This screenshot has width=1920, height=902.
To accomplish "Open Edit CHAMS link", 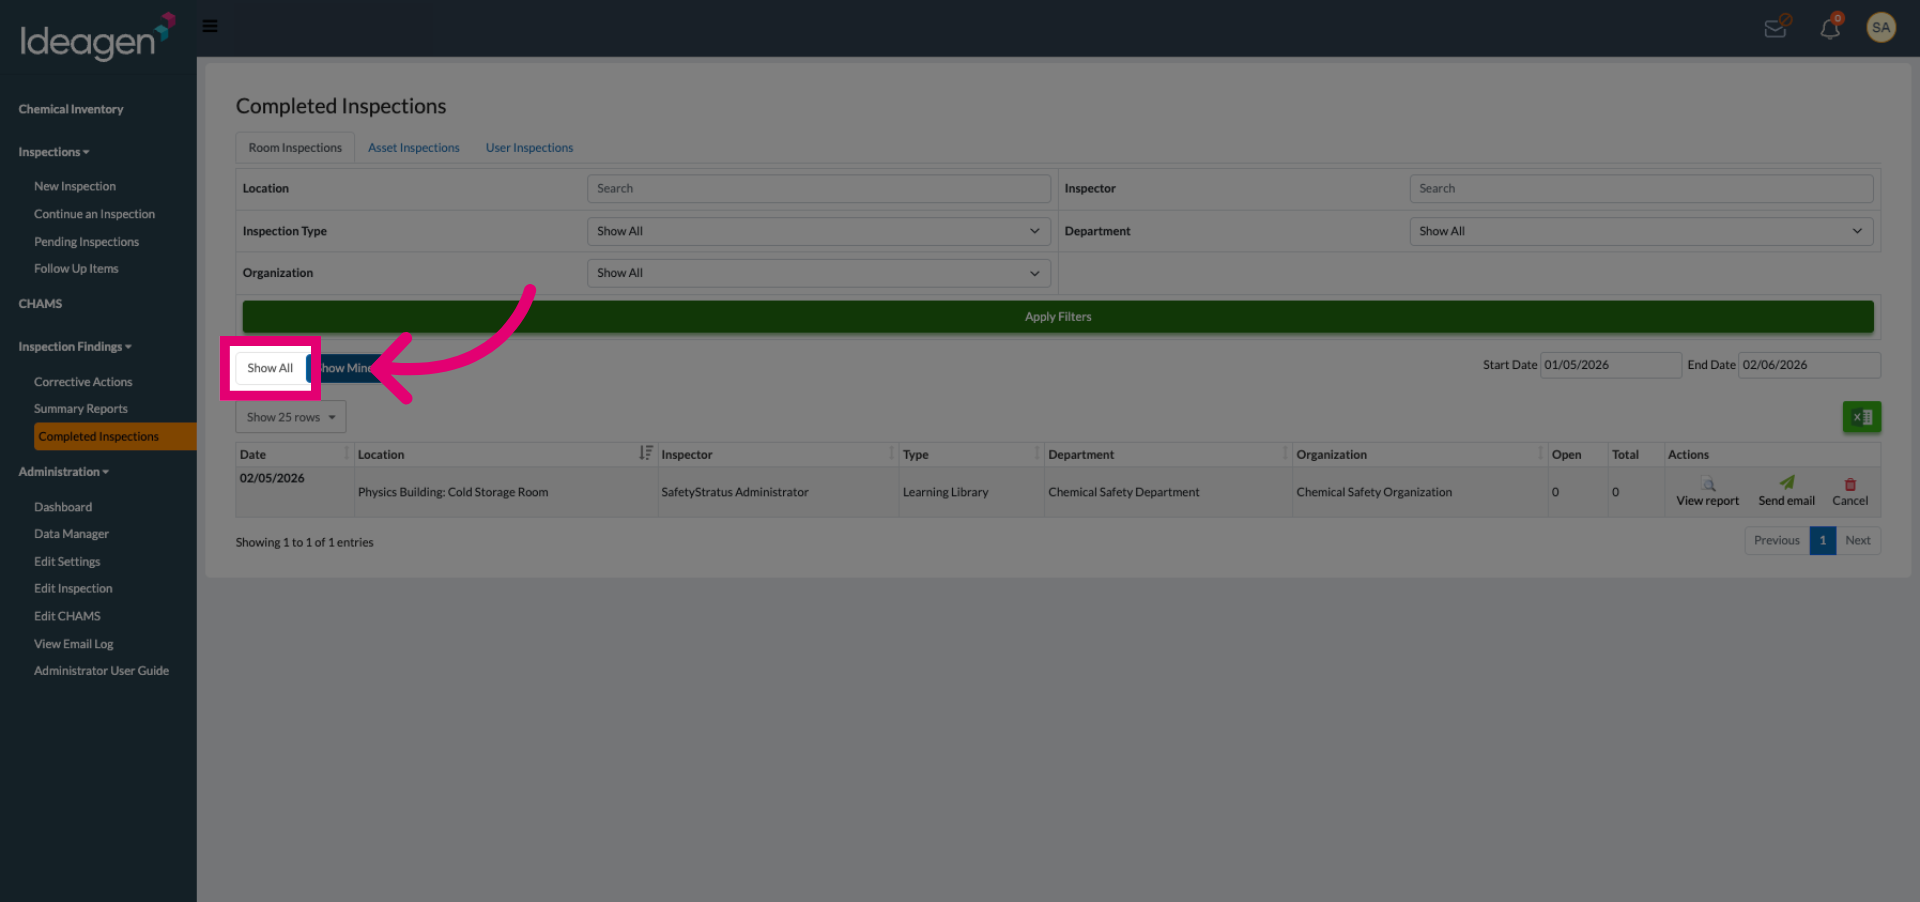I will [67, 616].
